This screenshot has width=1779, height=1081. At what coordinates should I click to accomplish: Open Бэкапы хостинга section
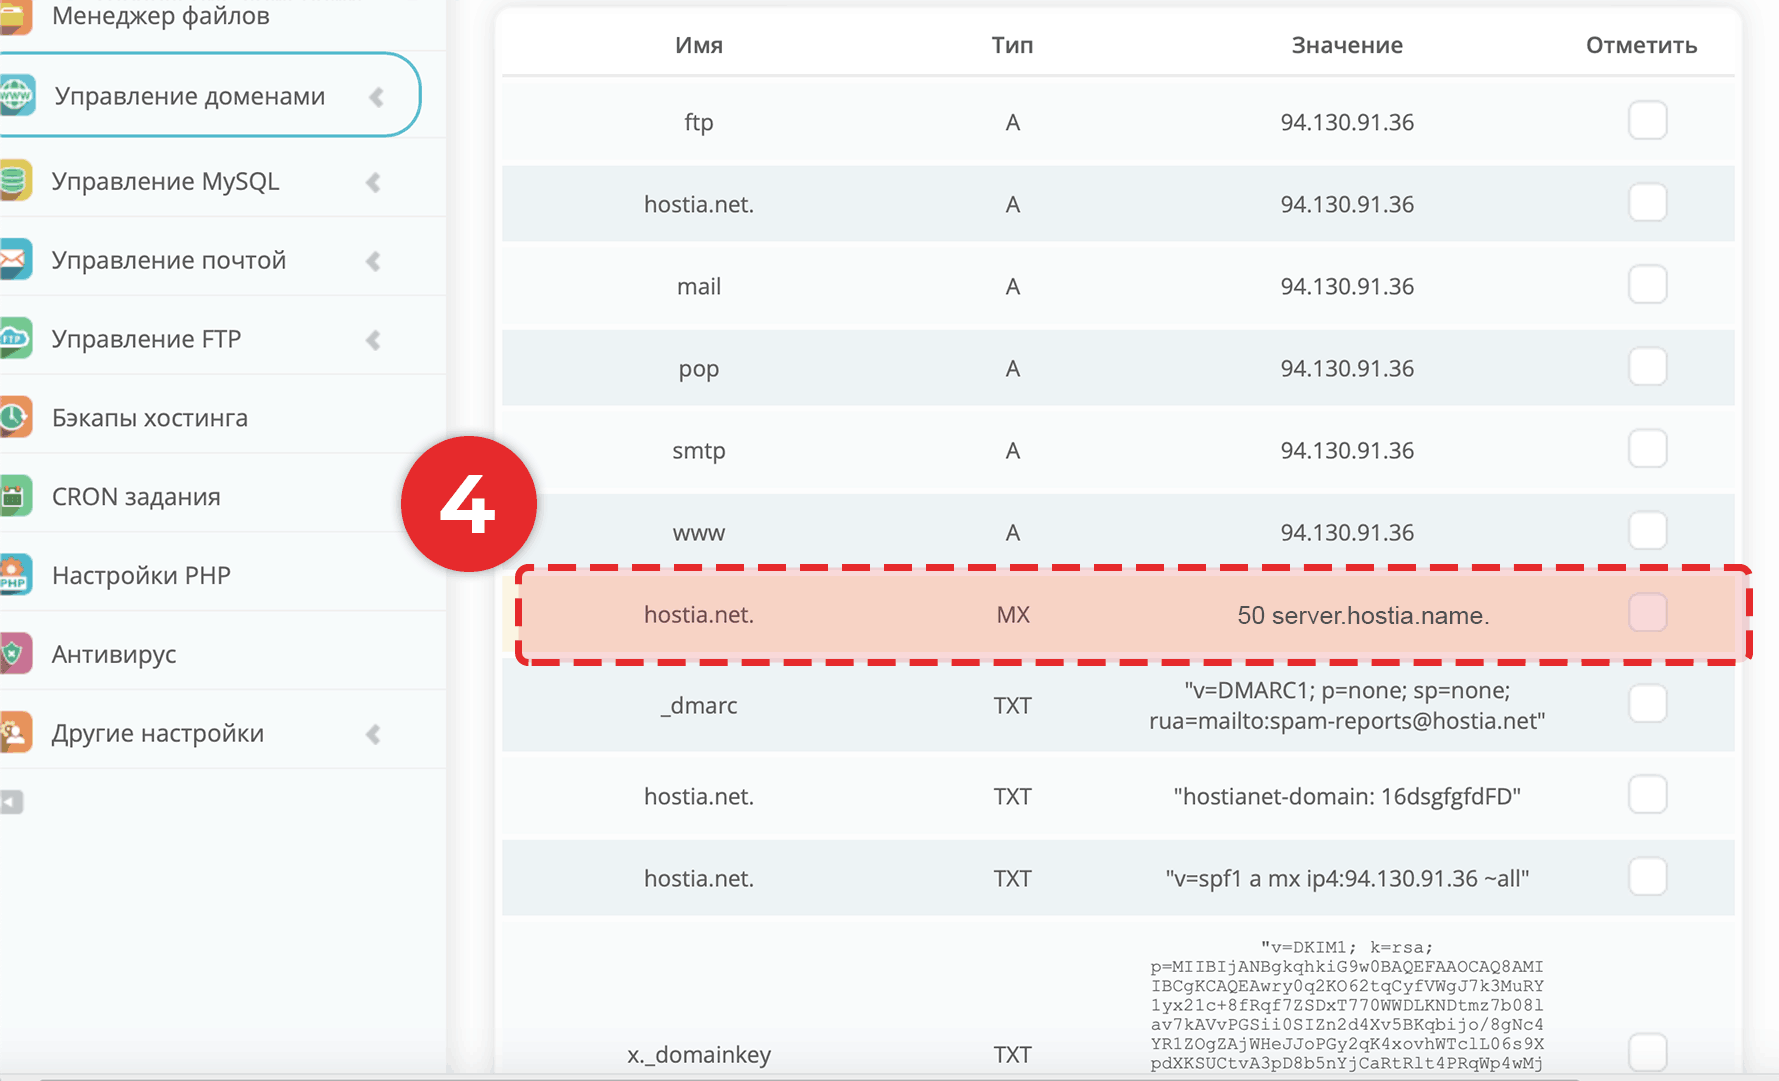coord(150,418)
